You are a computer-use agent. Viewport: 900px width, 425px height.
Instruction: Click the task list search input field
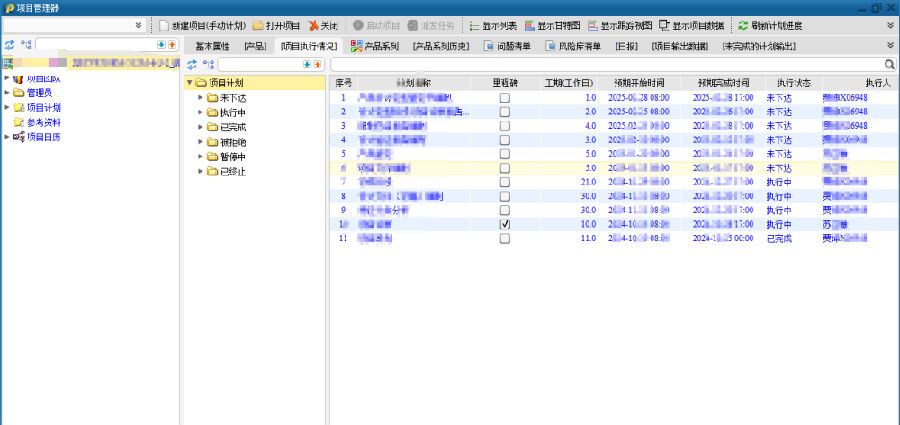coord(600,64)
